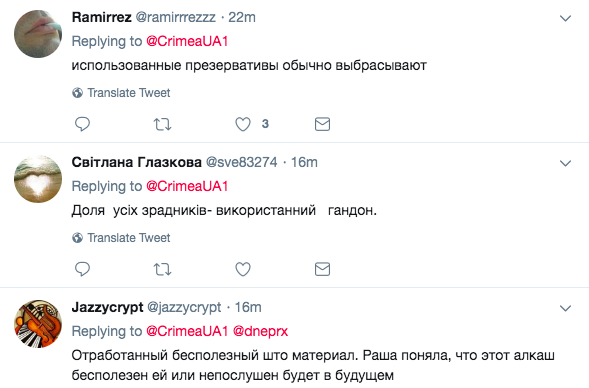Reply to Світлана Глазкова's tweet
The width and height of the screenshot is (589, 388).
tap(82, 269)
